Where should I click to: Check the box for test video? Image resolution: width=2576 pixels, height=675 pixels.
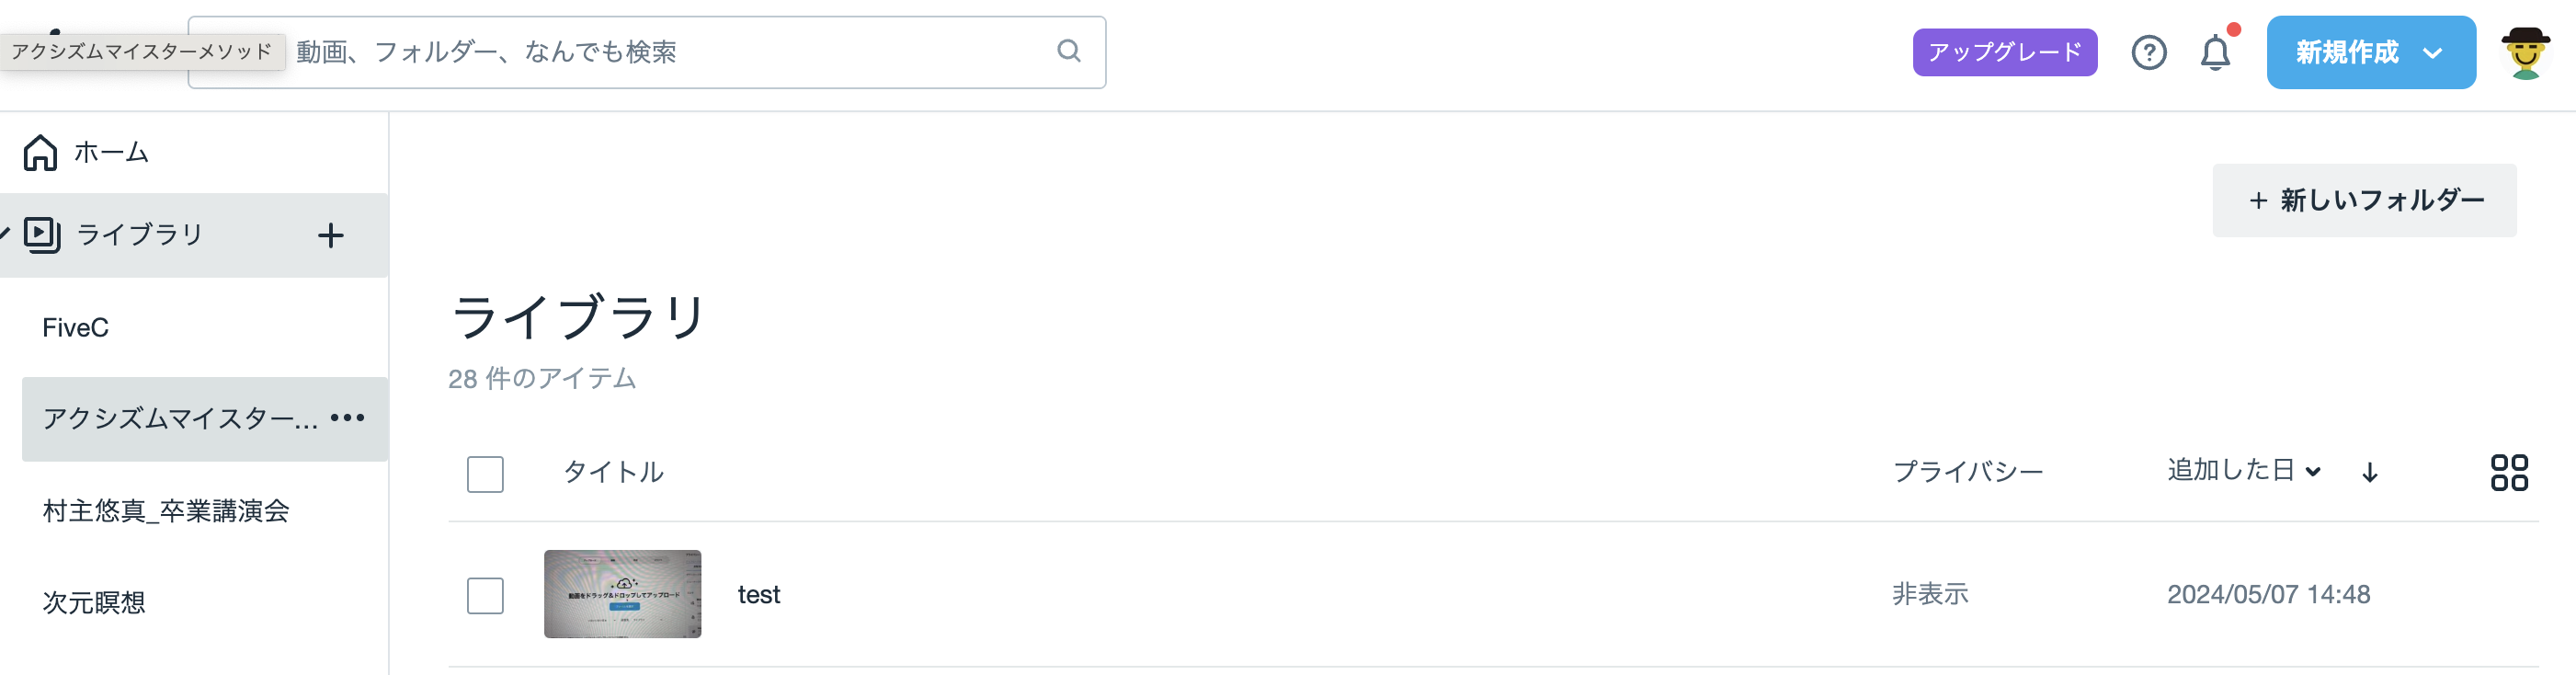tap(485, 596)
